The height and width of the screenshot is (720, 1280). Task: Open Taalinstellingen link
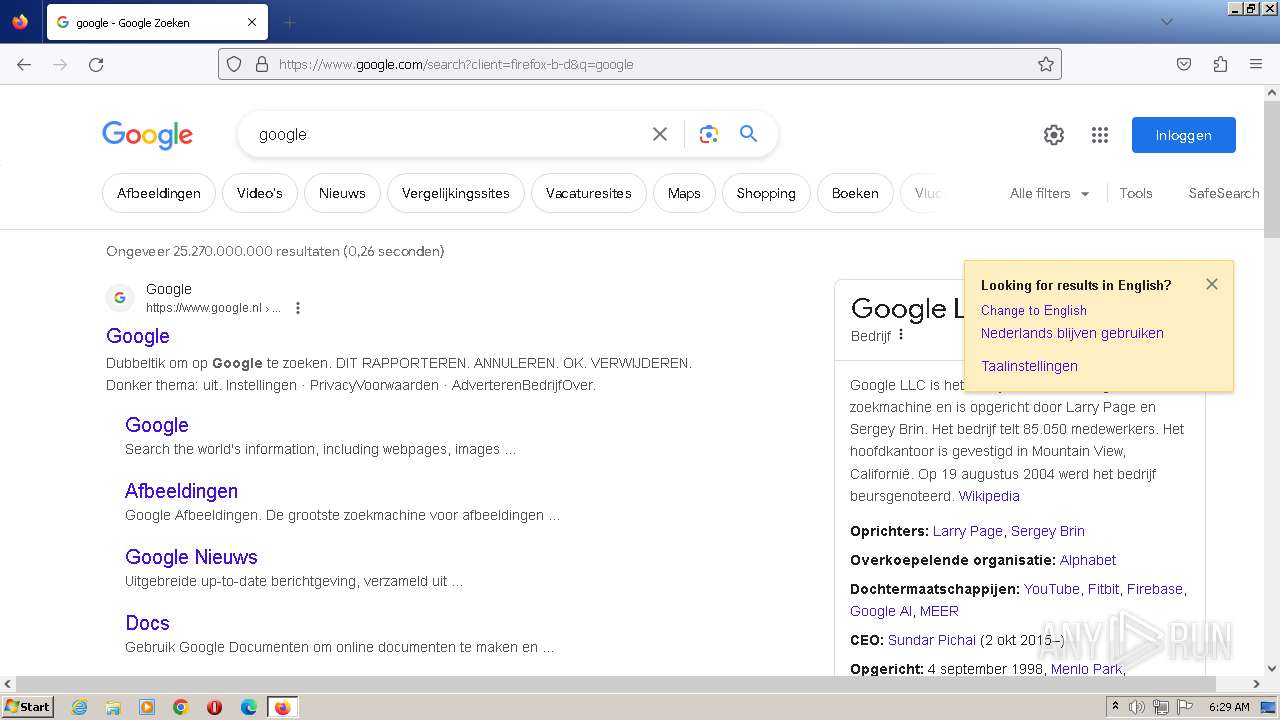[x=1029, y=366]
